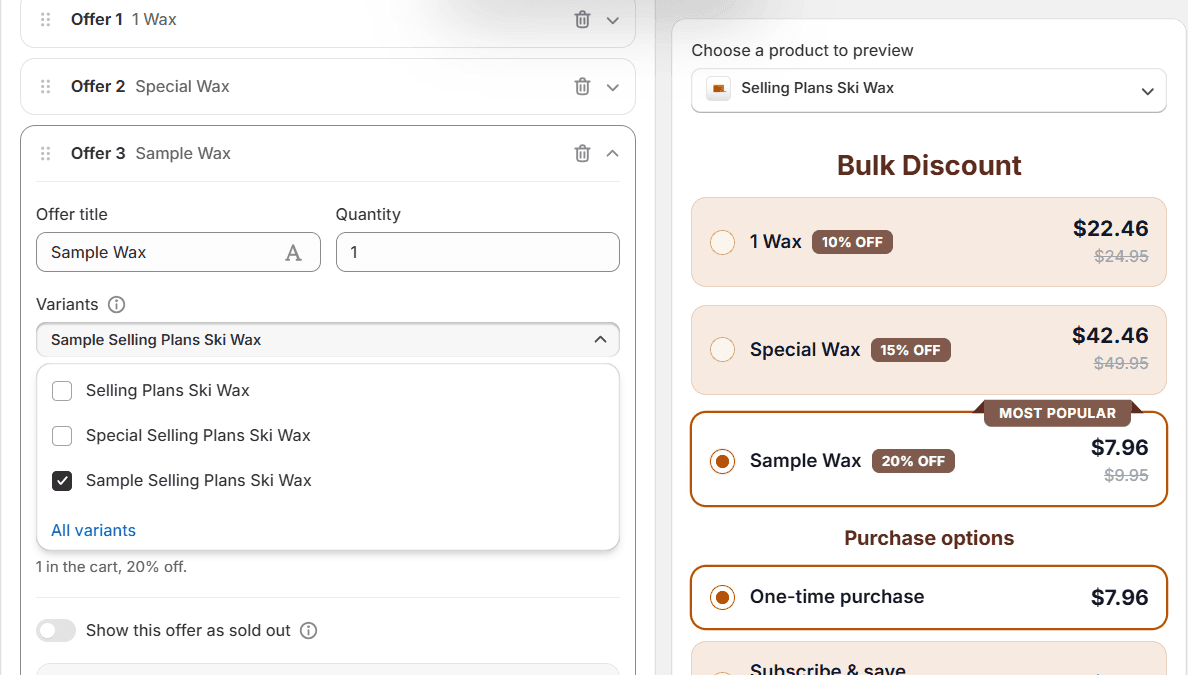Expand Offer 2 with the chevron
Screen dimensions: 1188x675
613,87
